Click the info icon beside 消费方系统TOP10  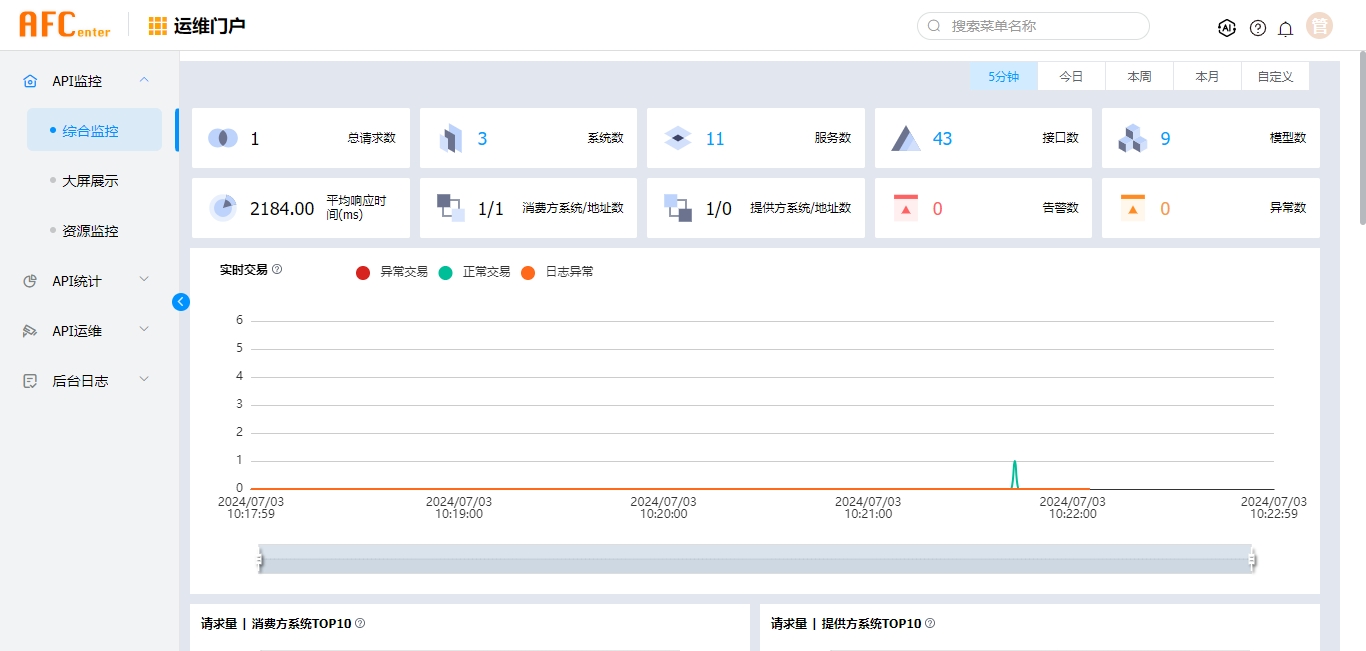coord(360,623)
